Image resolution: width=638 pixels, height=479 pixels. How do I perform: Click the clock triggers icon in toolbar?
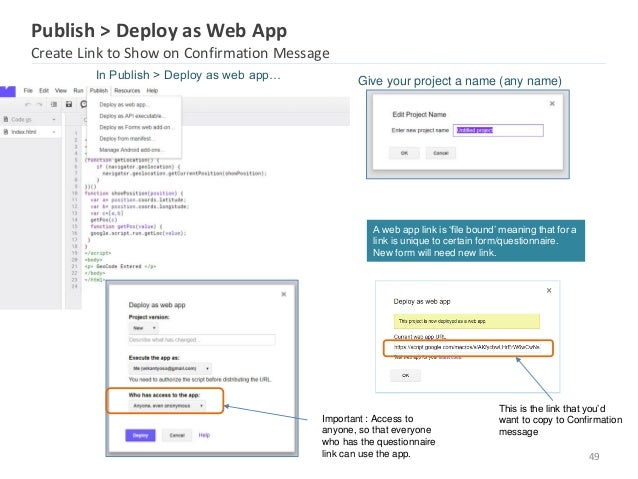[x=84, y=105]
